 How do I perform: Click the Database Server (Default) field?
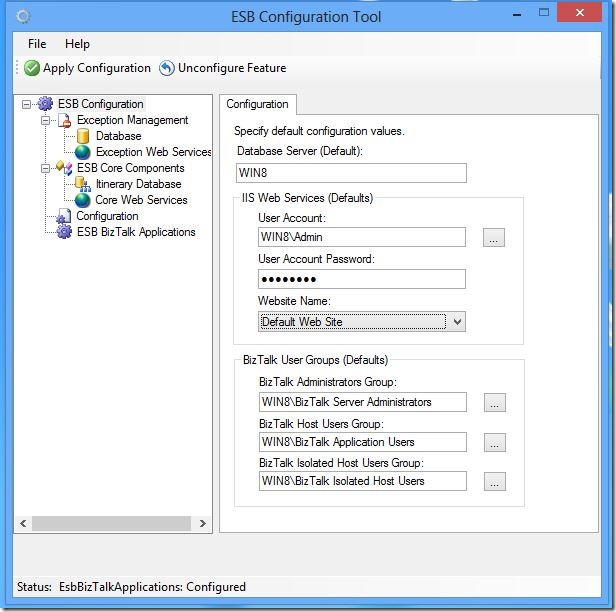(x=351, y=173)
